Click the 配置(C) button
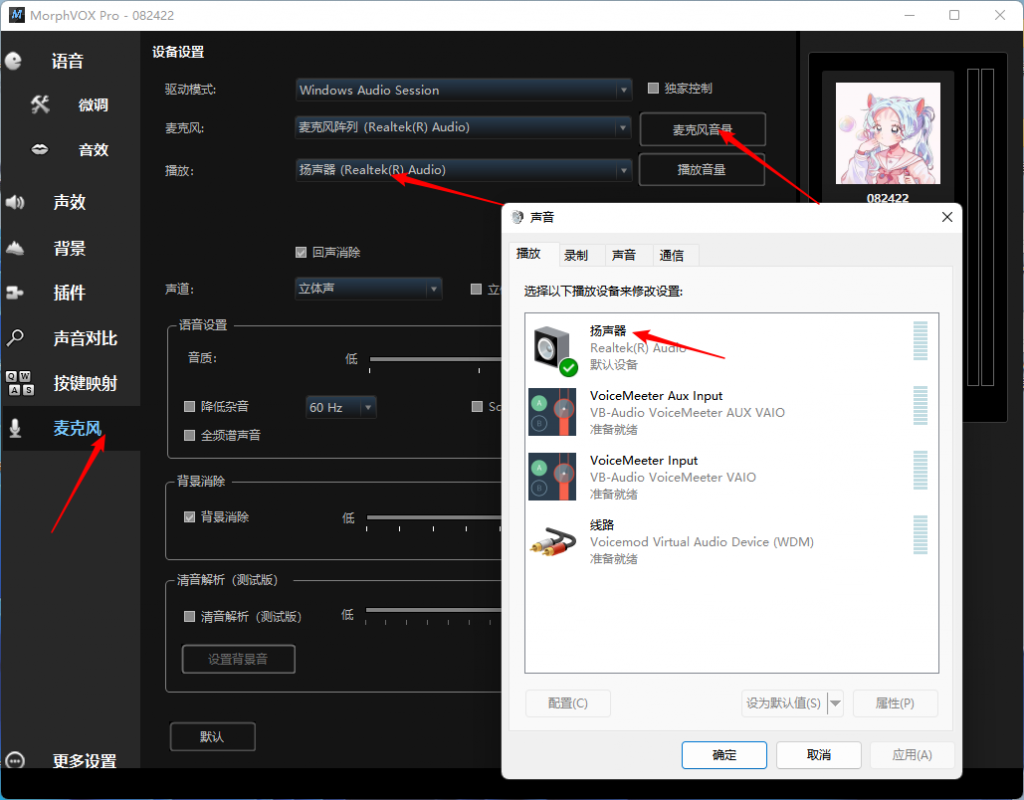 (568, 703)
